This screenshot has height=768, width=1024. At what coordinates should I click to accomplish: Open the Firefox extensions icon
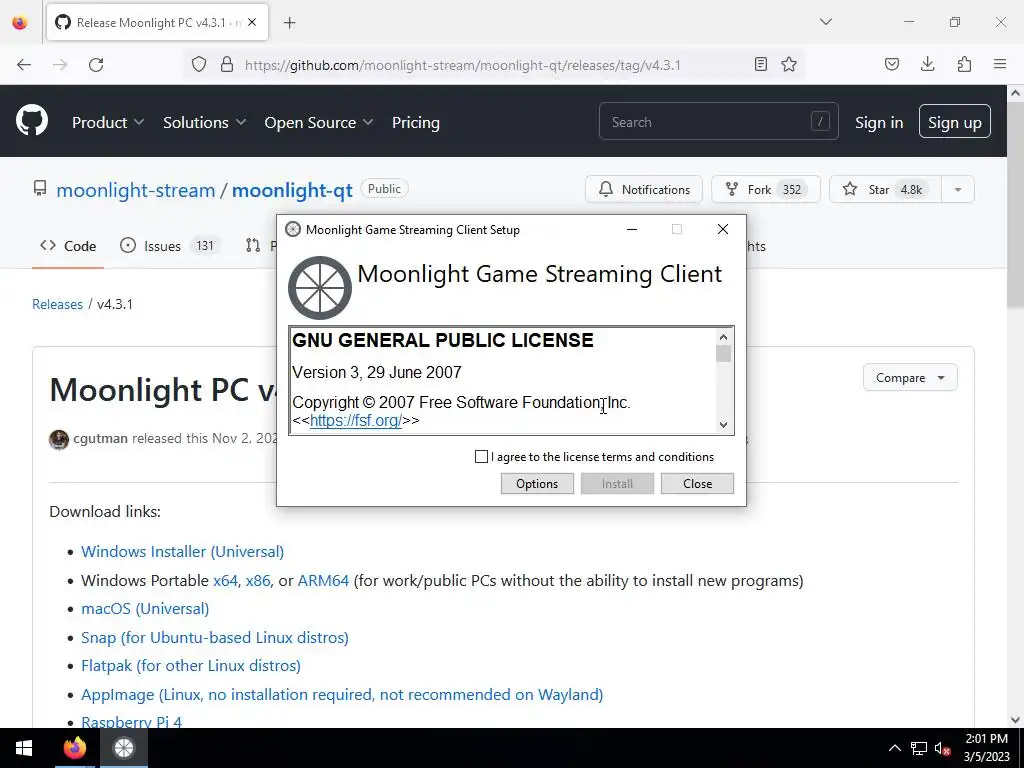coord(964,64)
